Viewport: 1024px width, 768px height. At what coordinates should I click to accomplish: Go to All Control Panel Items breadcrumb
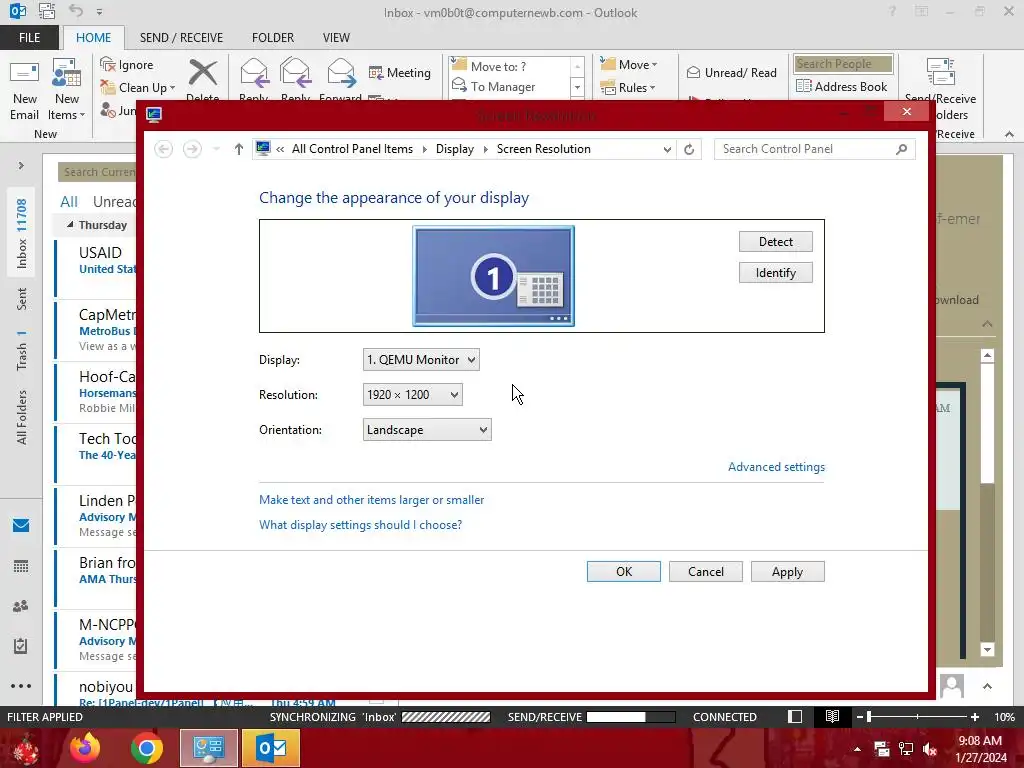[352, 149]
